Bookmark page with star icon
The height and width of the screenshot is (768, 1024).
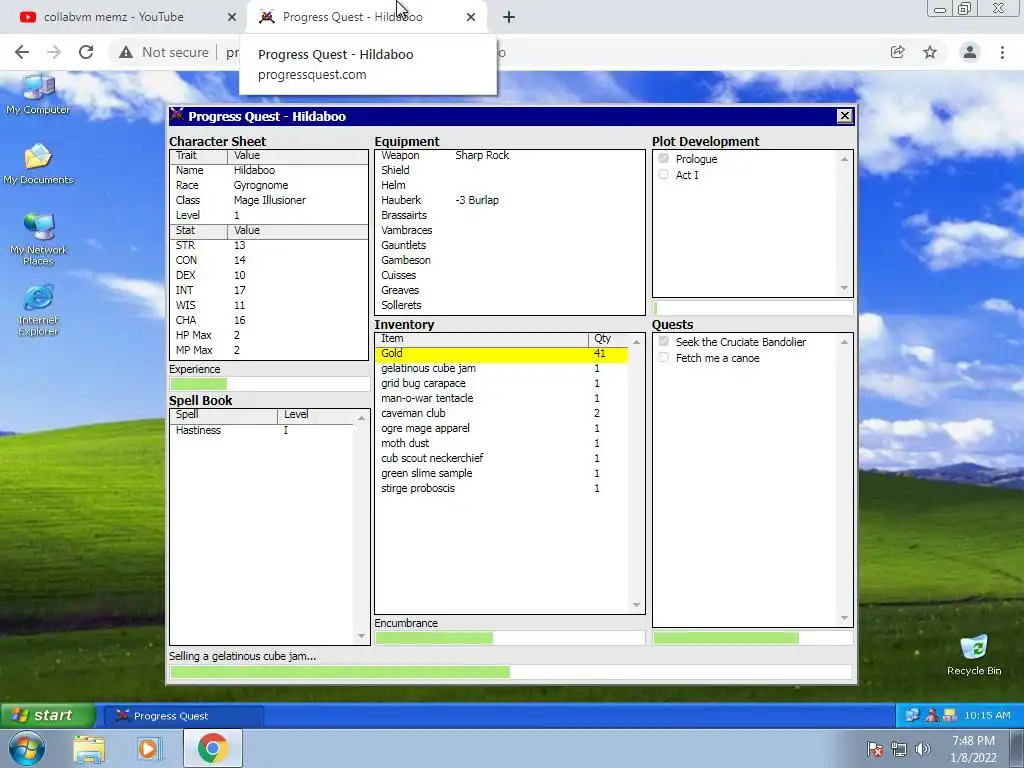pos(930,52)
